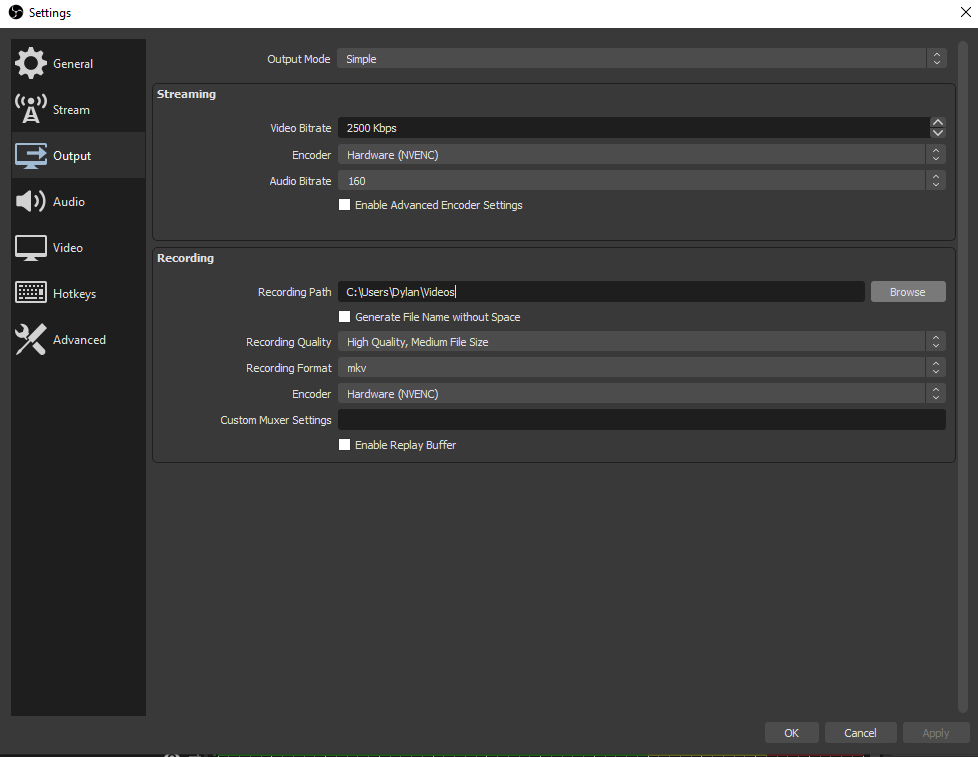Enable Replay Buffer checkbox
This screenshot has height=757, width=978.
pyautogui.click(x=344, y=445)
